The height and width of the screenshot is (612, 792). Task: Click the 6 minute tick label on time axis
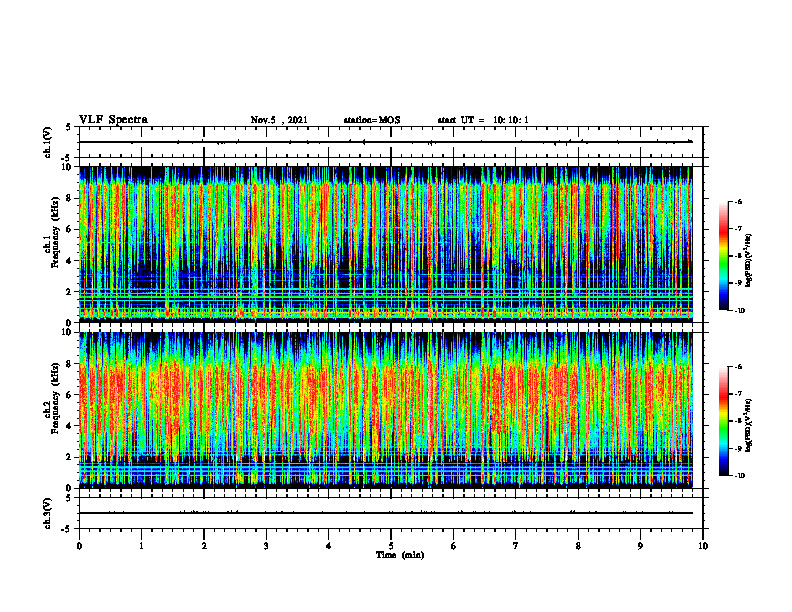(x=454, y=546)
